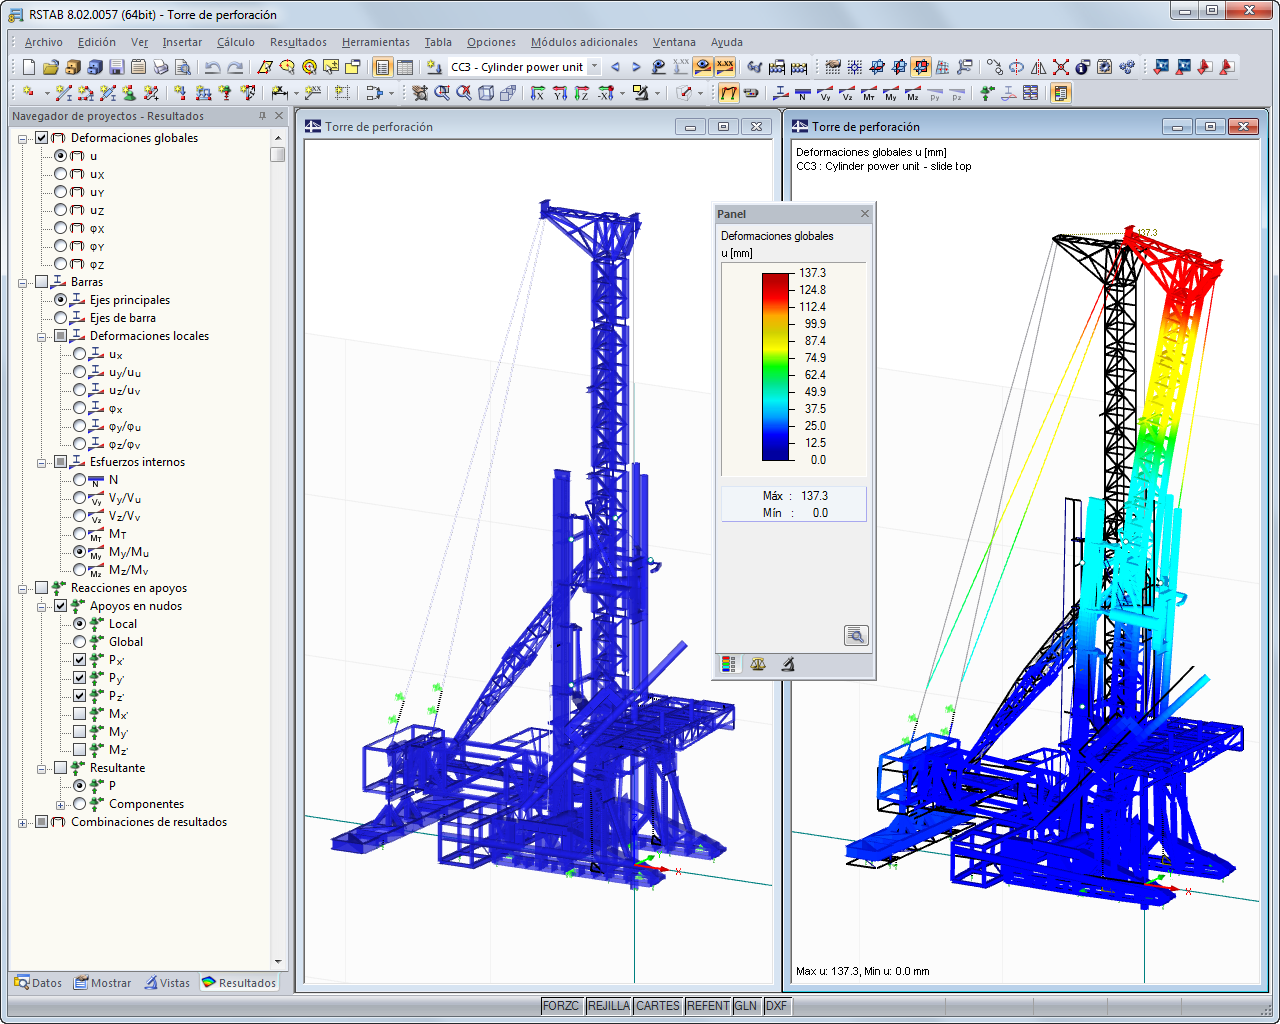
Task: Toggle the REJILLA status bar button
Action: pyautogui.click(x=608, y=1006)
